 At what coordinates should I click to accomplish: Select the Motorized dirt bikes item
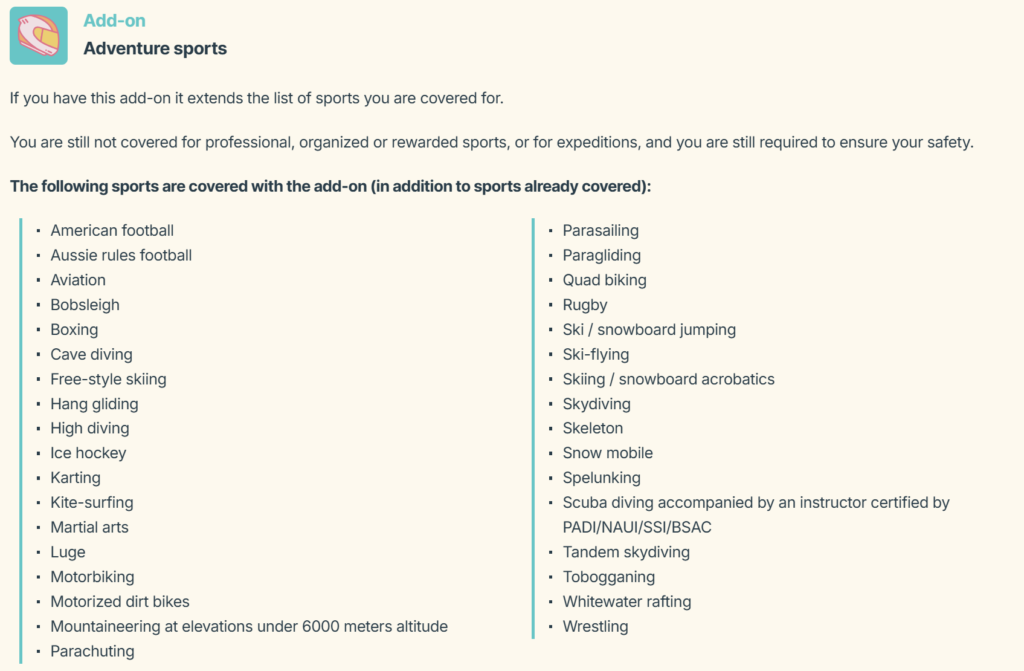point(120,602)
